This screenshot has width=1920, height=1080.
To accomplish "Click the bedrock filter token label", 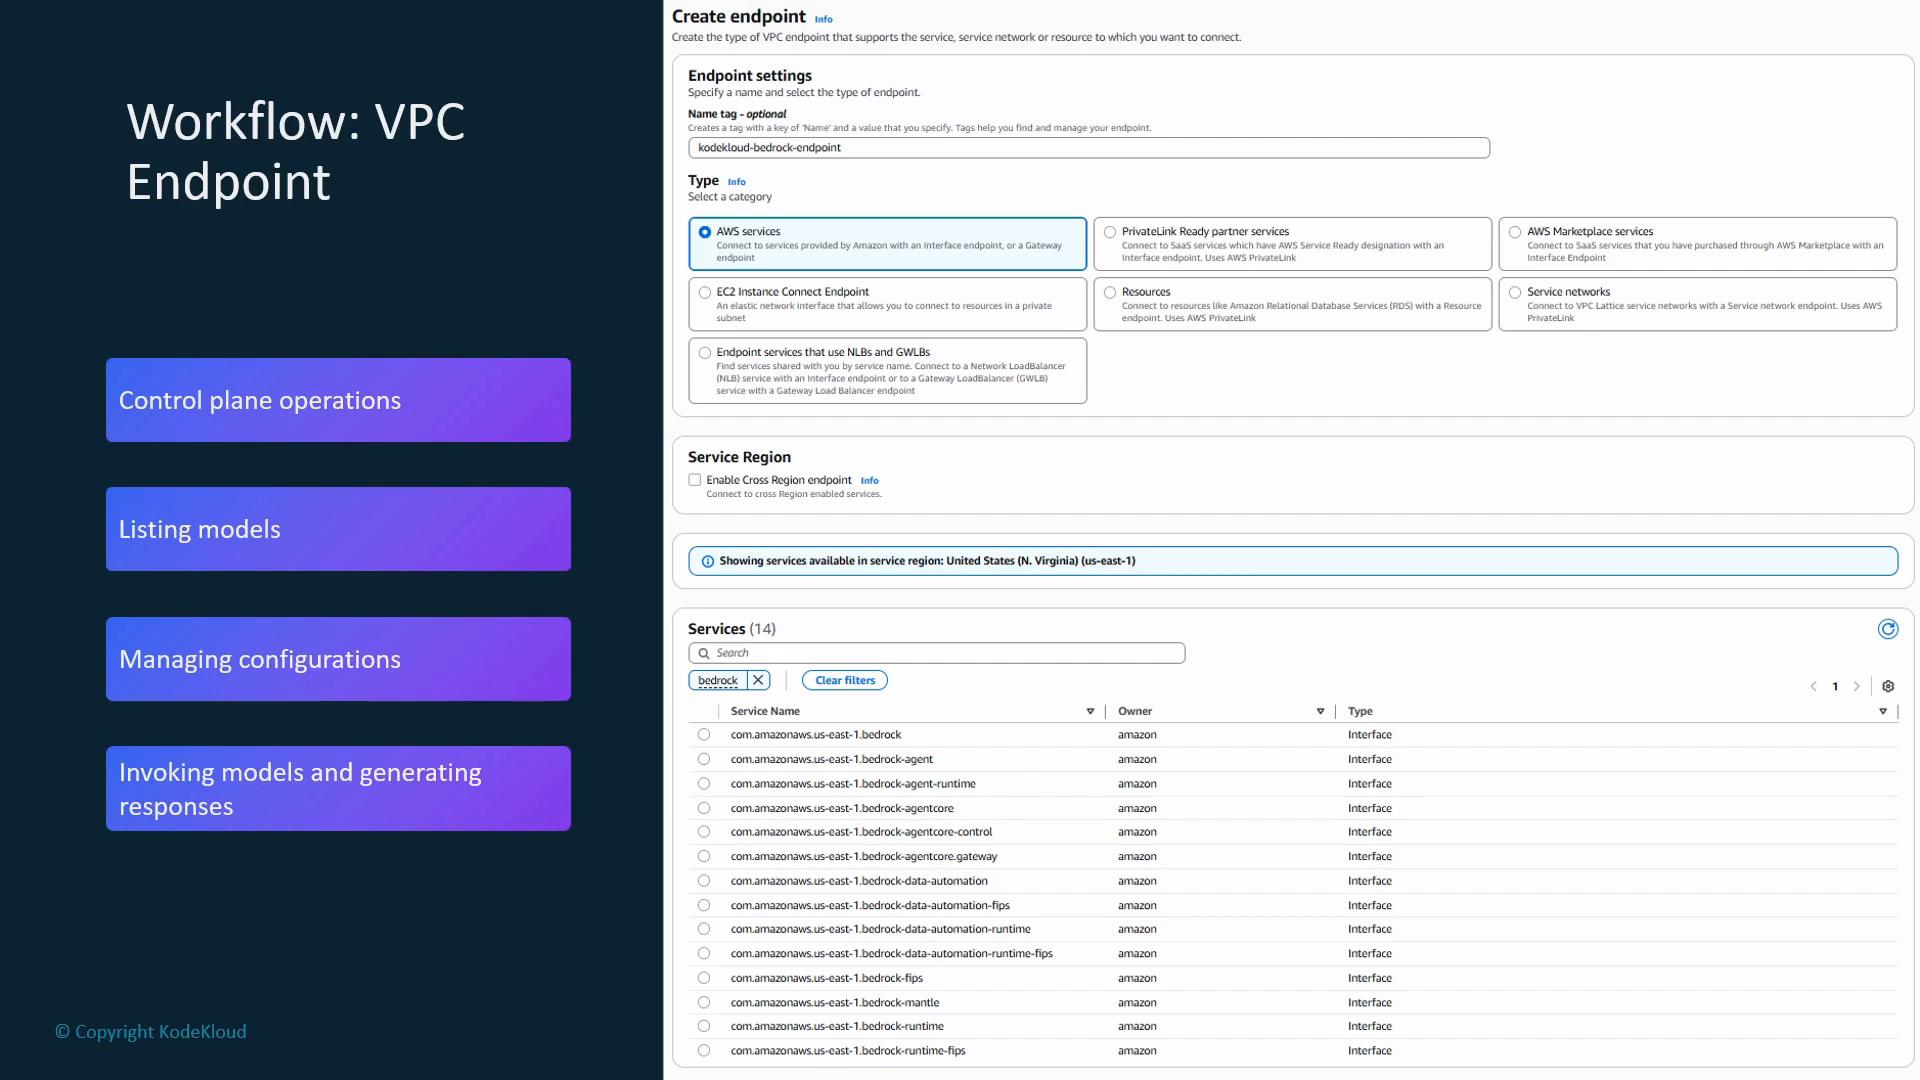I will point(718,681).
